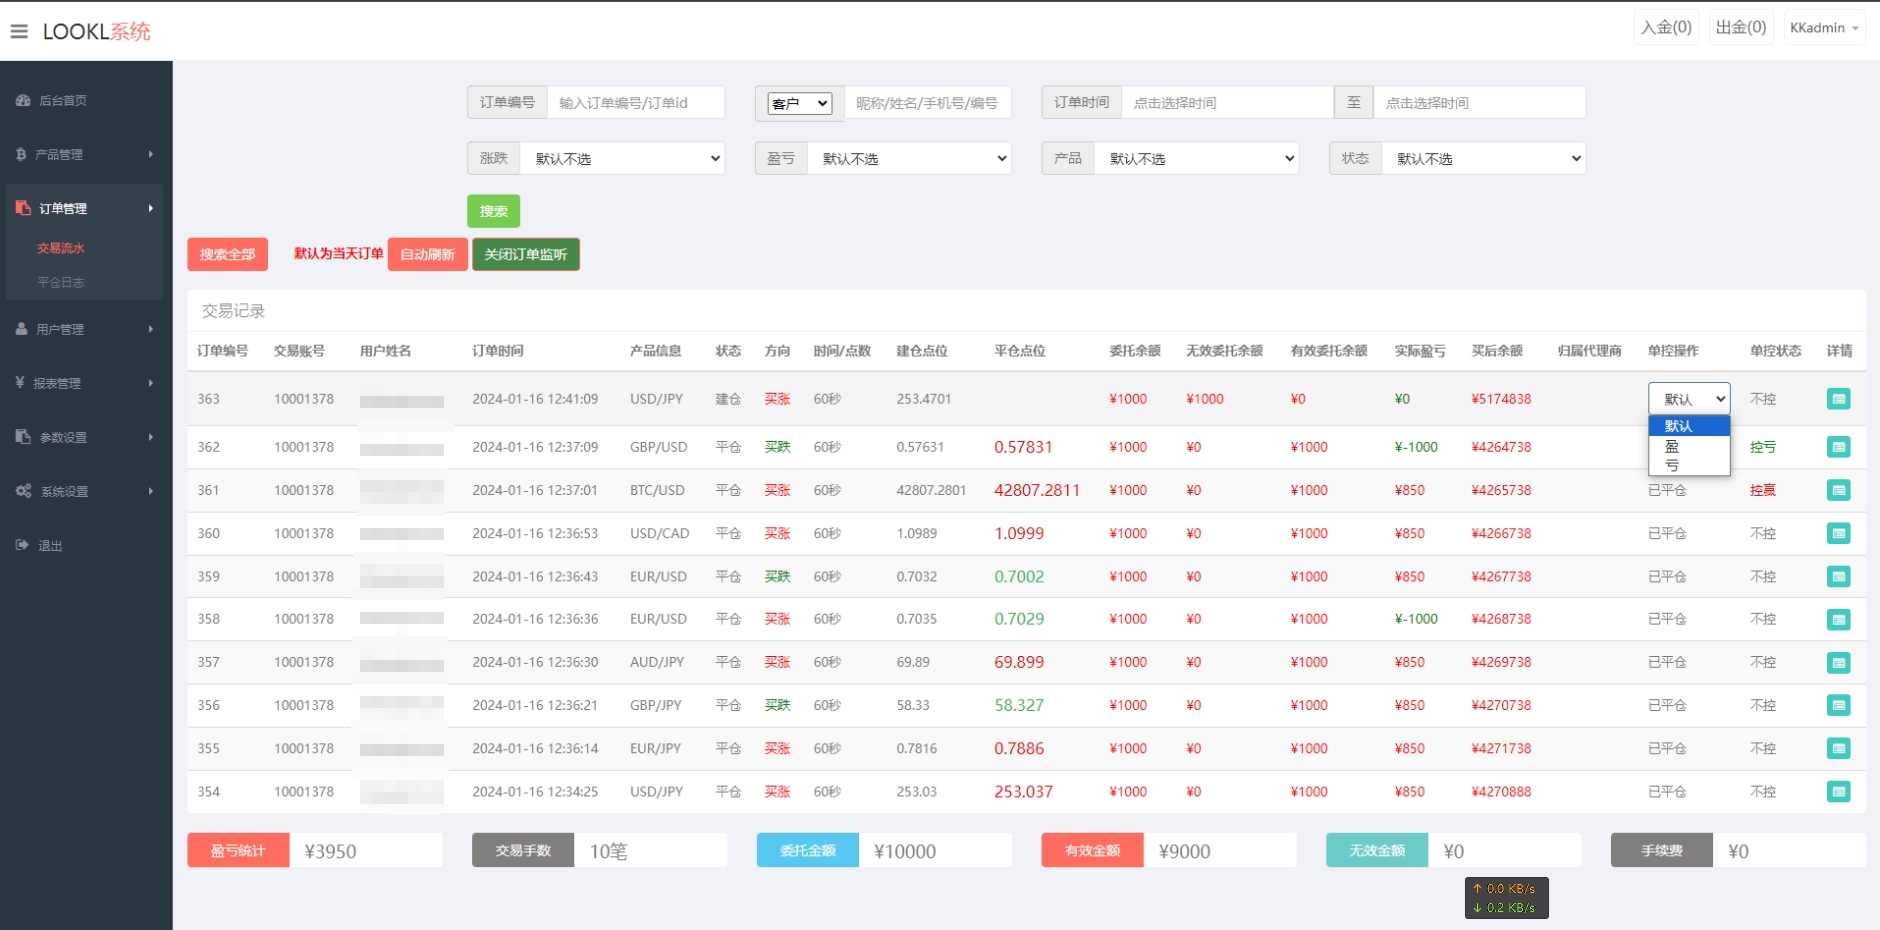Click the 退出 logout icon
This screenshot has width=1880, height=930.
click(x=23, y=545)
